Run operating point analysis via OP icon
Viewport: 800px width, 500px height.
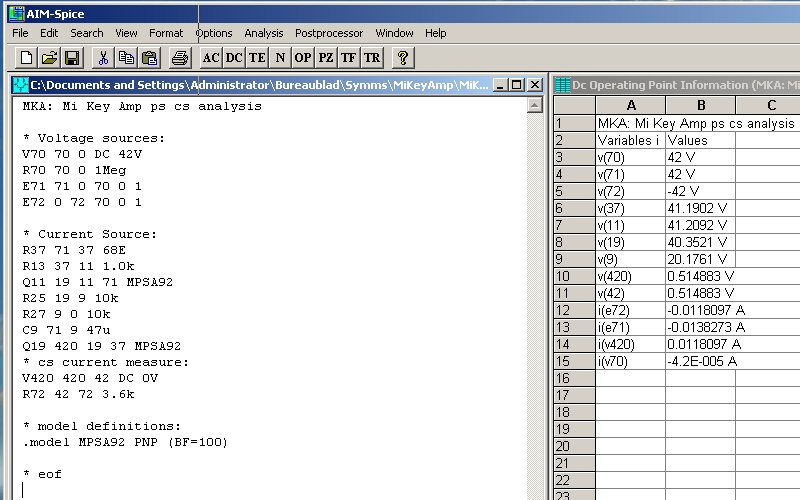(x=303, y=58)
